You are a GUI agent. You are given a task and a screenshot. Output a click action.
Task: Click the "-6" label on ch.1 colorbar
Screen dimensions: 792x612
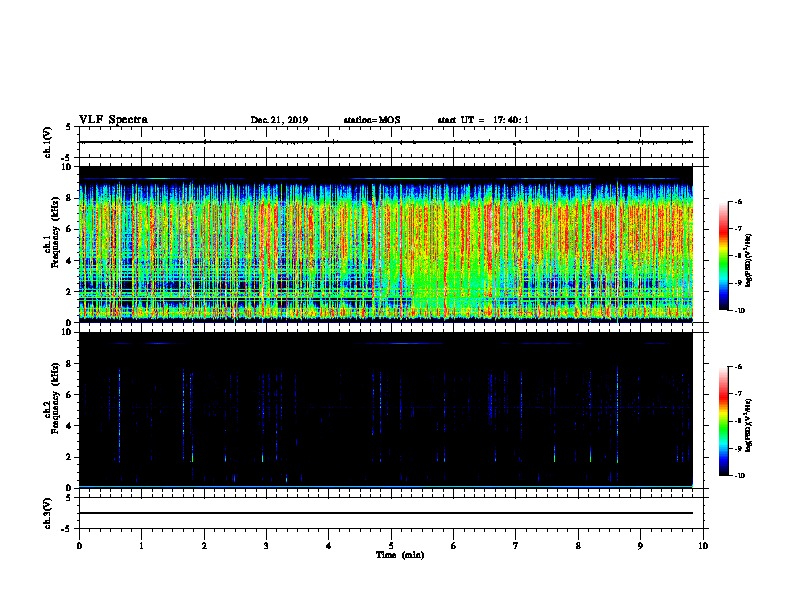(738, 201)
